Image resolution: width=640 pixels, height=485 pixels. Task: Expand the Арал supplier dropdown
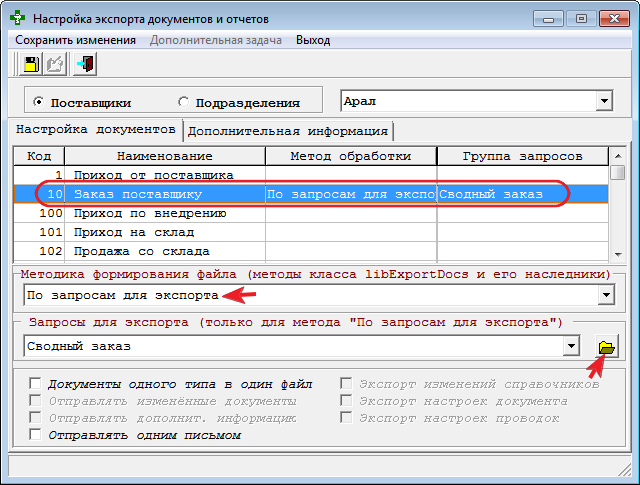(604, 101)
